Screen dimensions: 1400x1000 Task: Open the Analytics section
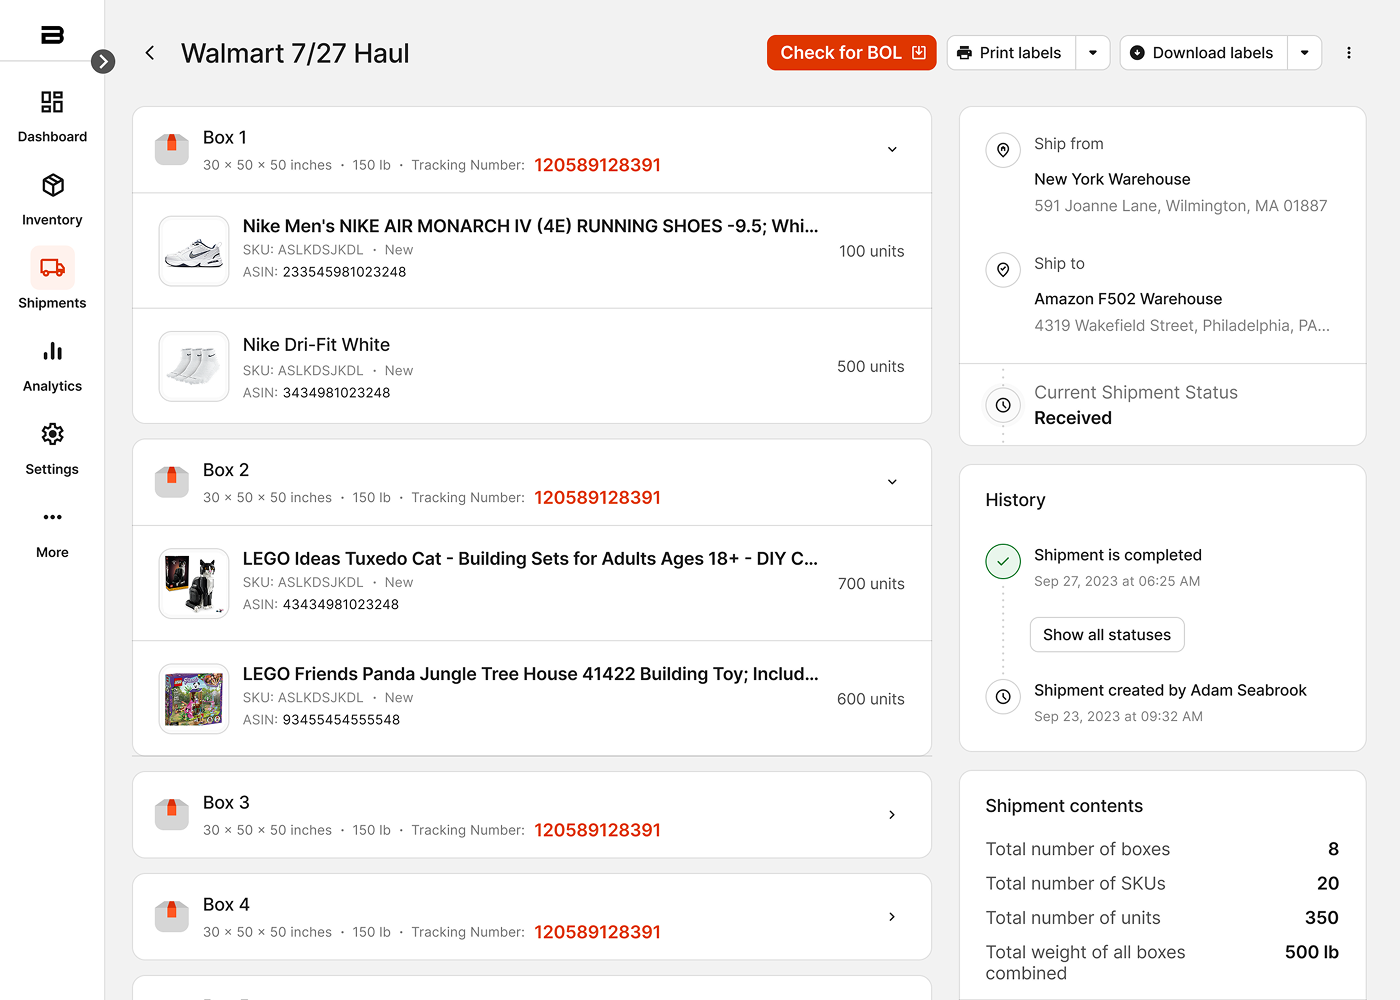click(52, 365)
